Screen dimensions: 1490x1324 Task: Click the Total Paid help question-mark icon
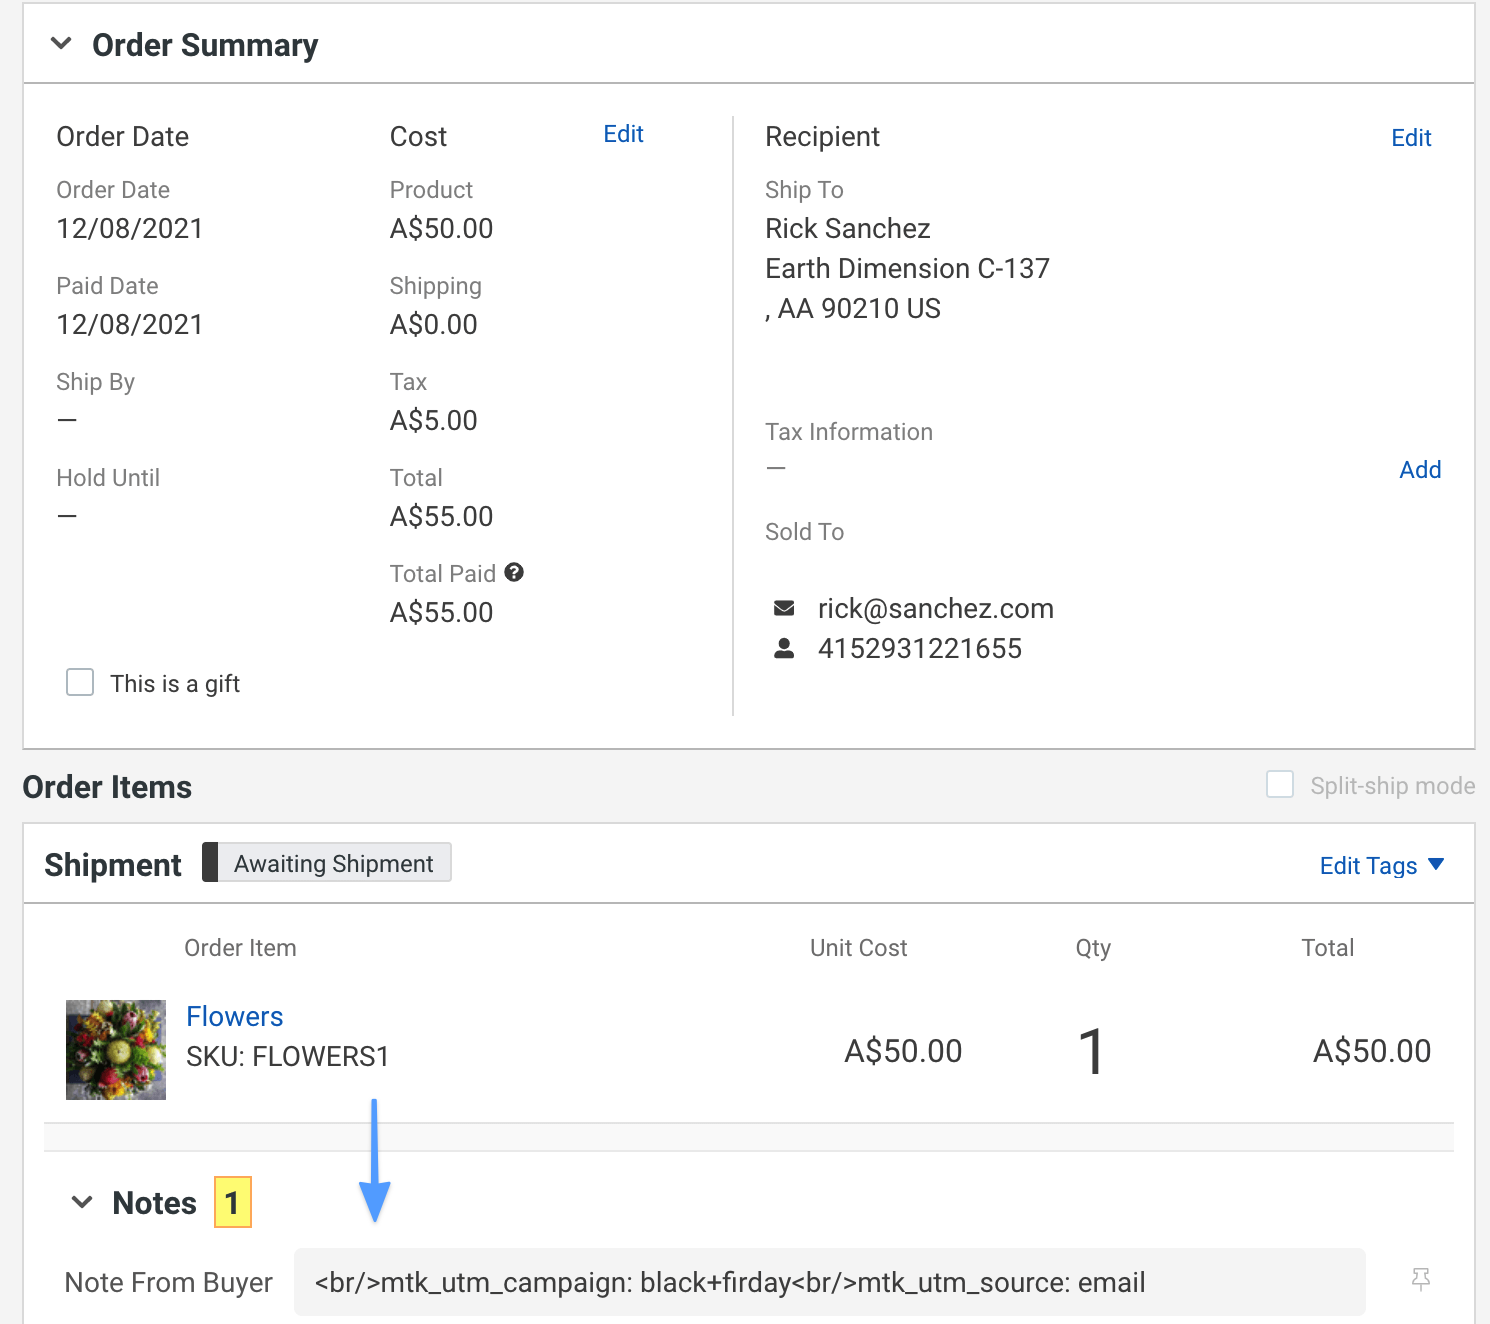click(x=514, y=572)
